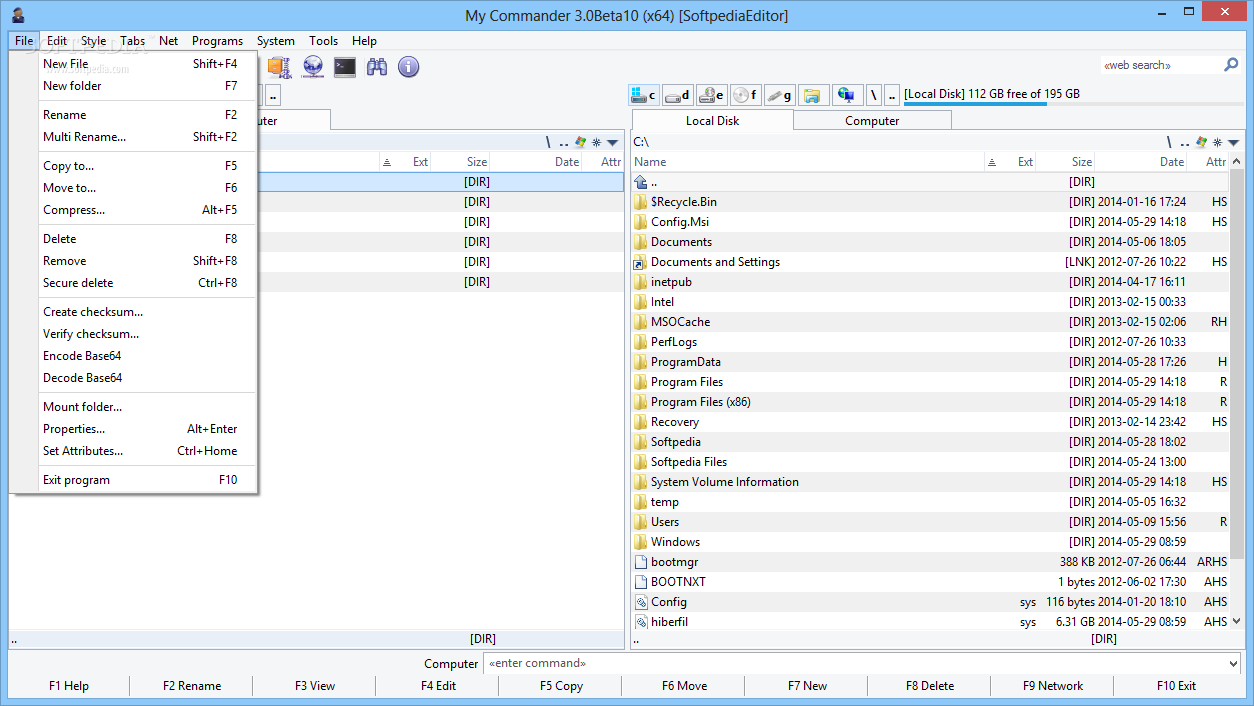1254x706 pixels.
Task: Click the Windows flag icon in the left path bar
Action: tap(580, 142)
